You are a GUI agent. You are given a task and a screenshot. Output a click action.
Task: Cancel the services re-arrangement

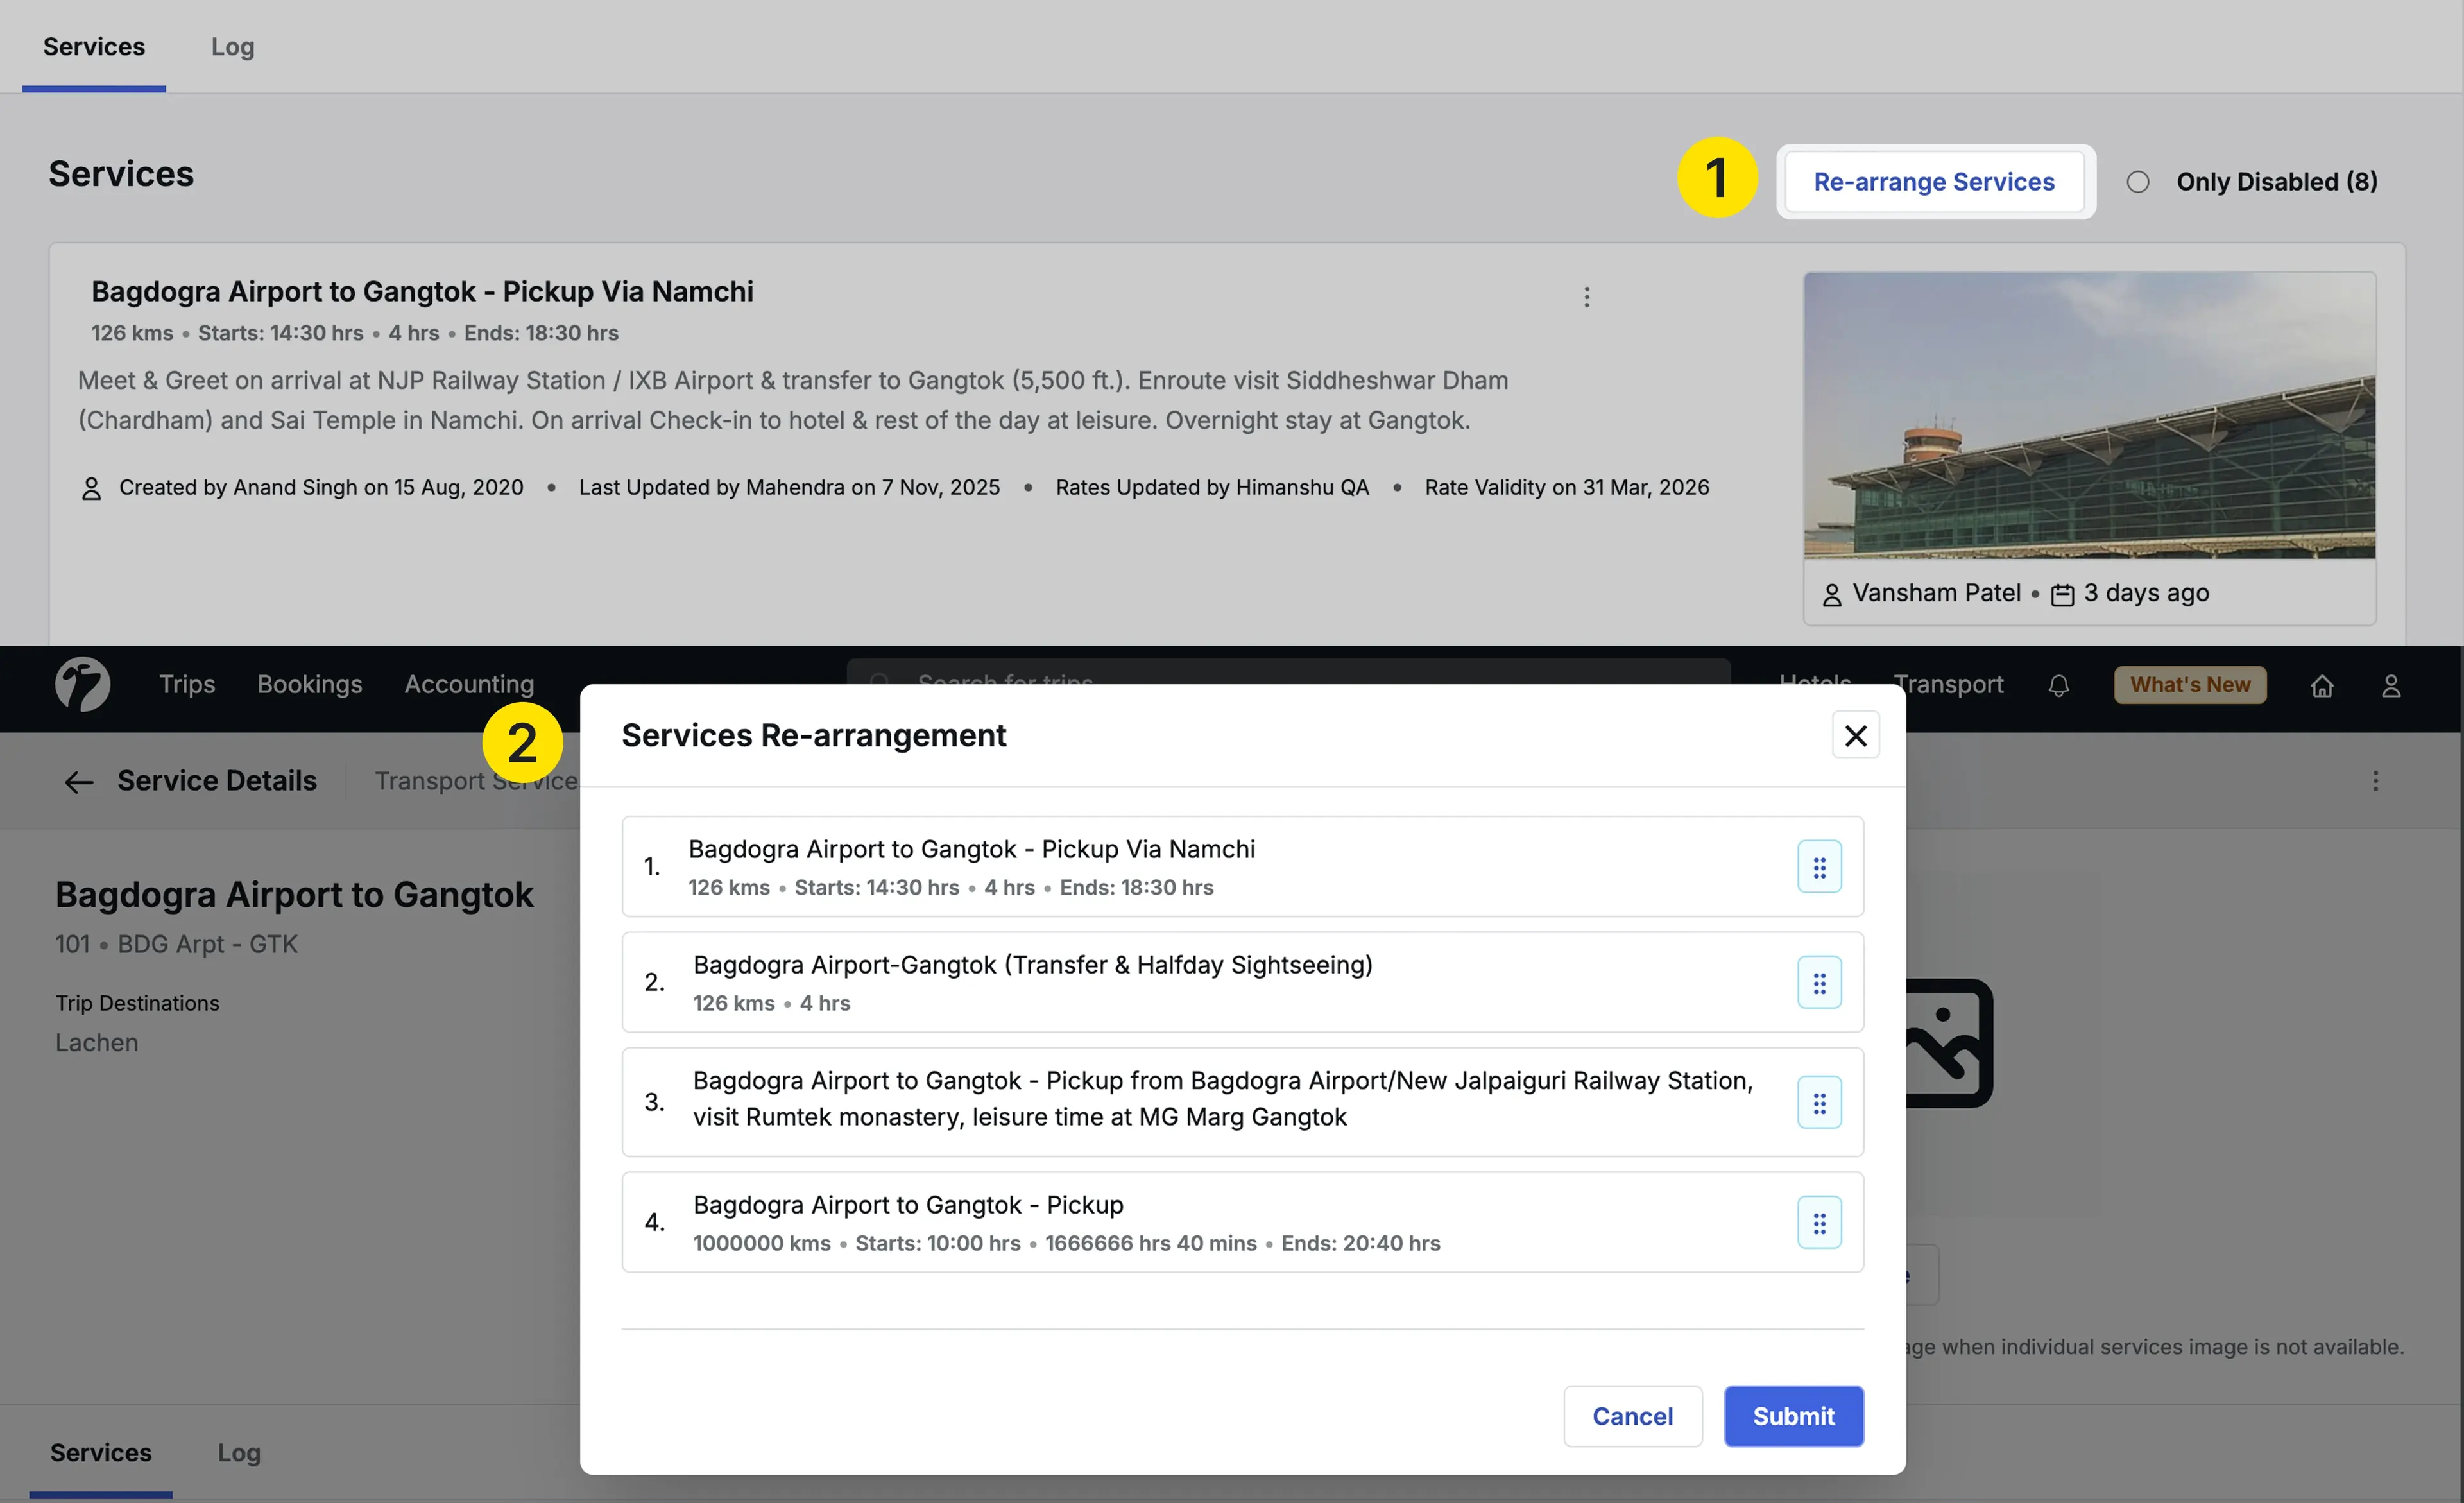(1632, 1416)
